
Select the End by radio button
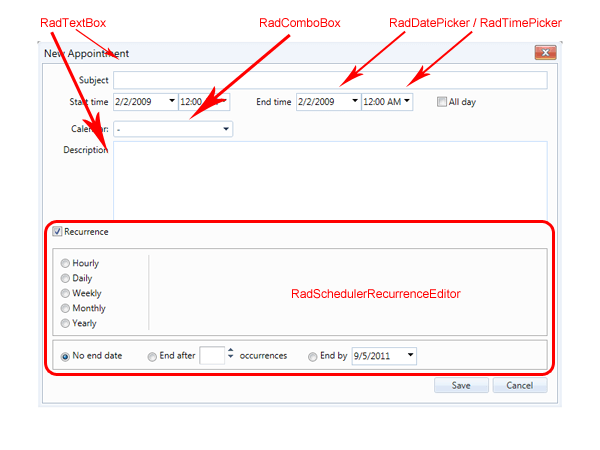pyautogui.click(x=313, y=356)
